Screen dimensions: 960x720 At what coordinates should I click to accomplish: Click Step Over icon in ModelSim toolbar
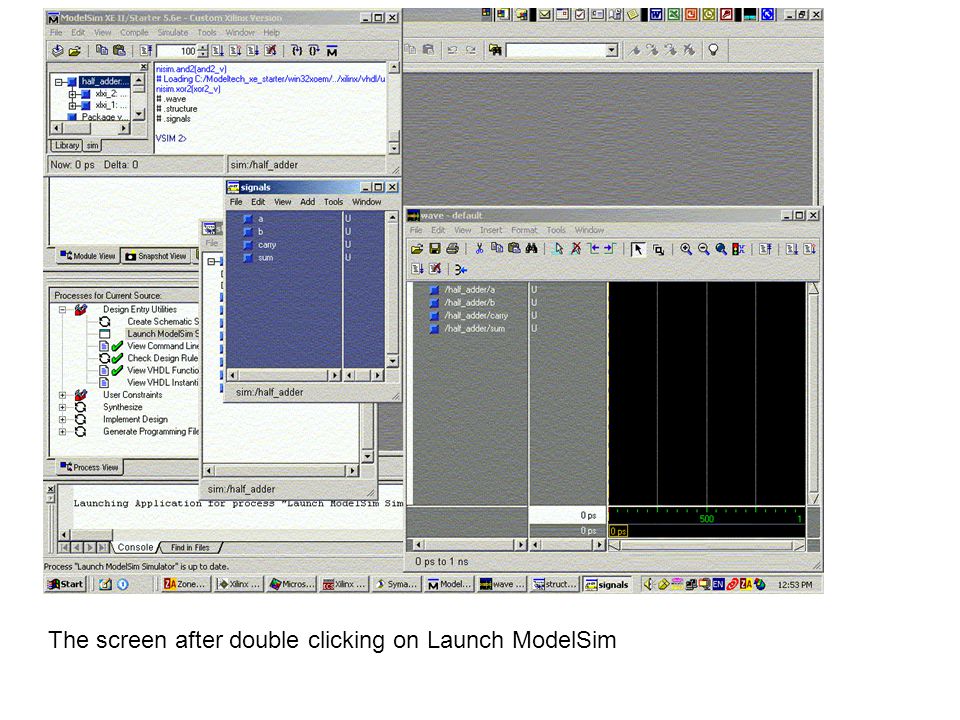coord(314,51)
